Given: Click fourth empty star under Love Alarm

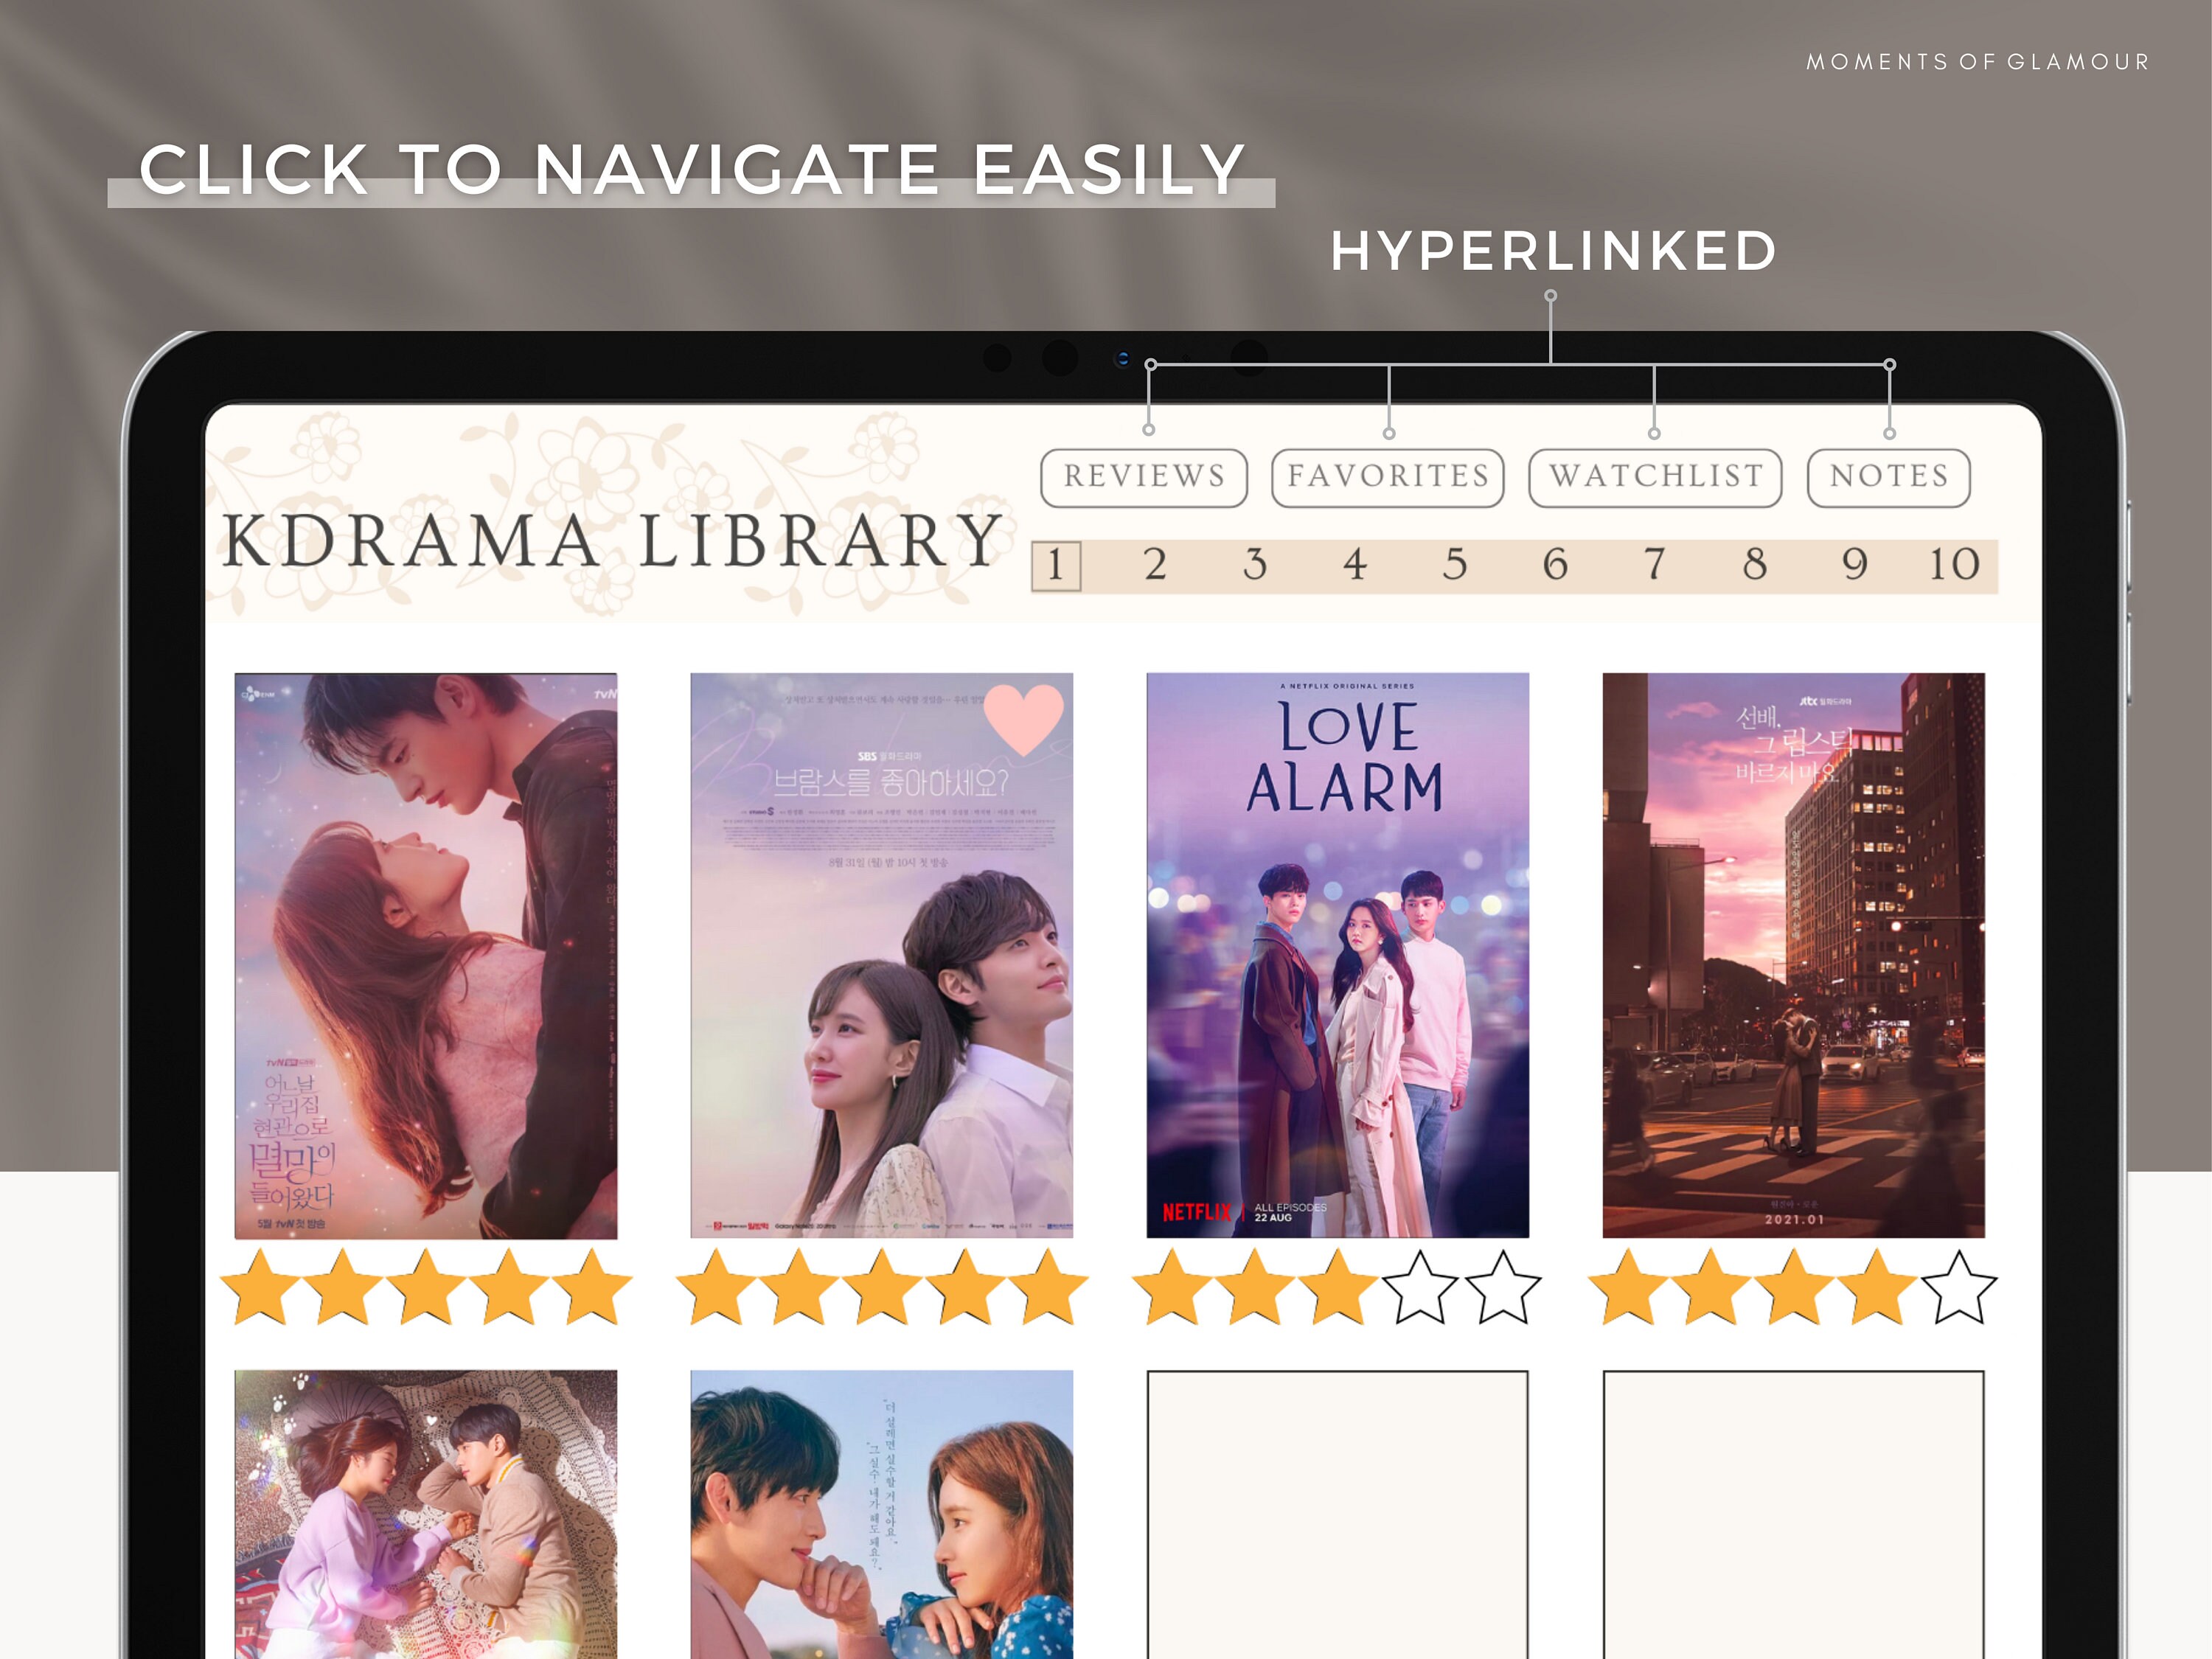Looking at the screenshot, I should pyautogui.click(x=1420, y=1287).
